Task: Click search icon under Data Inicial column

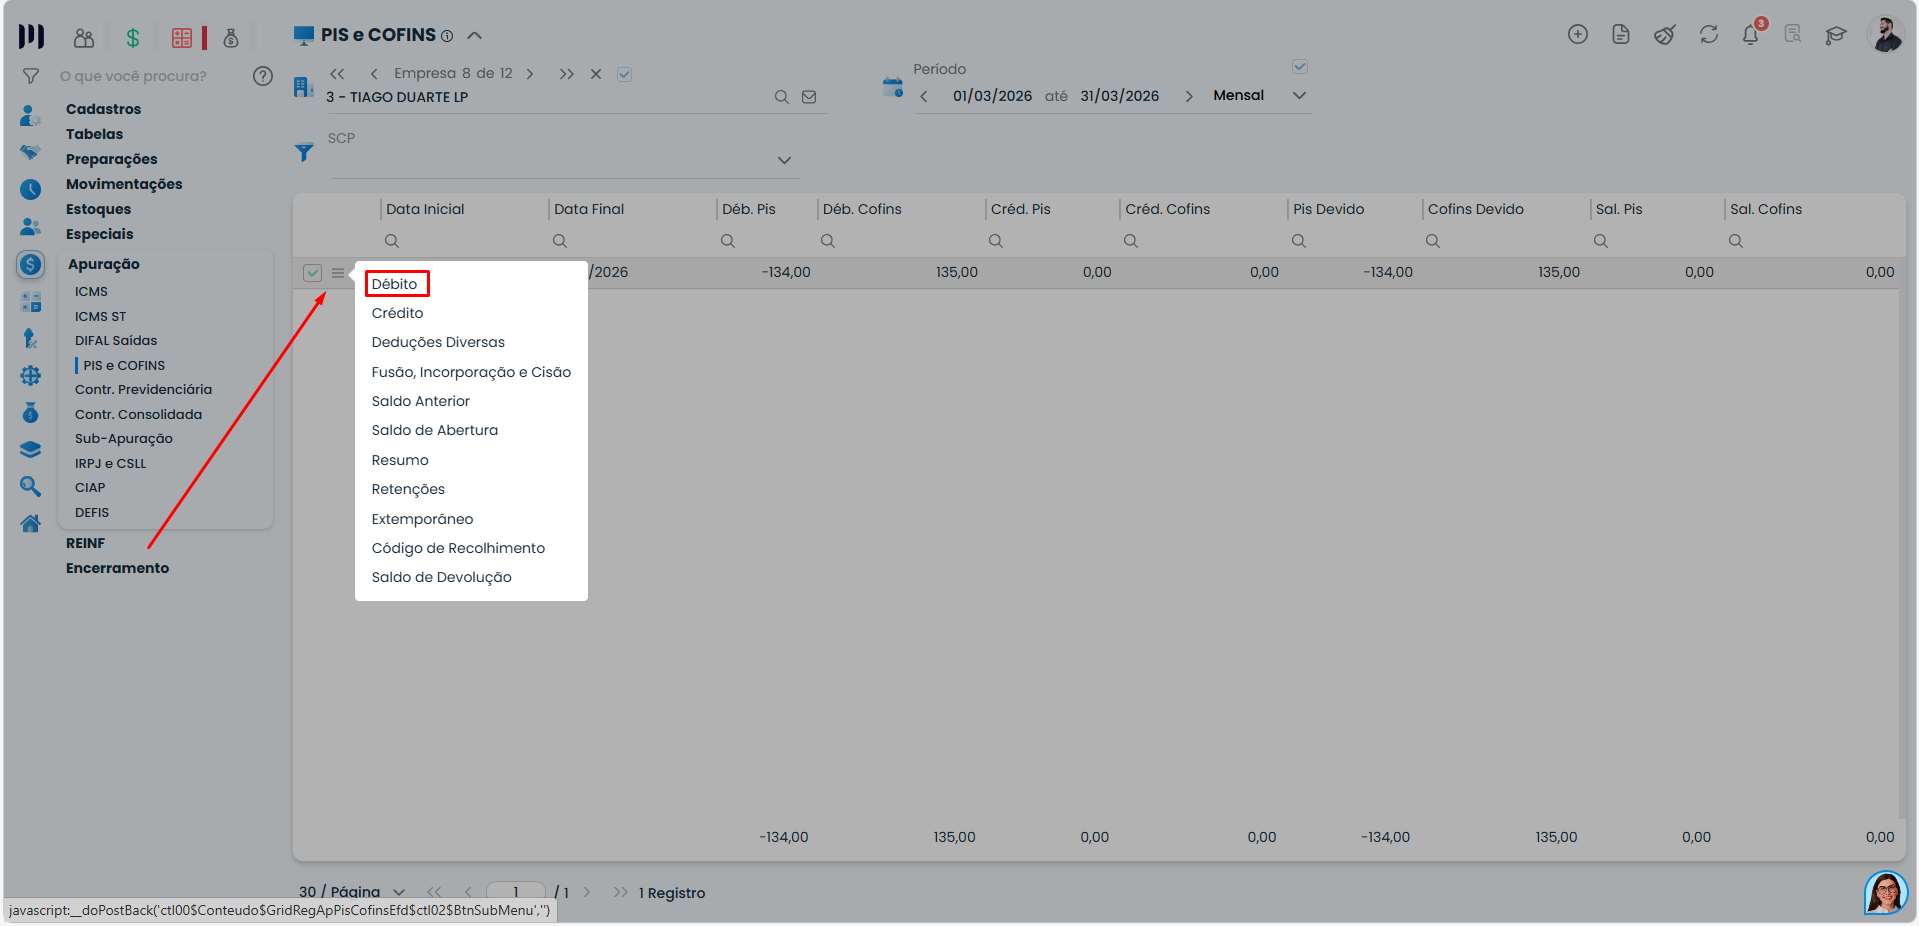Action: tap(392, 241)
